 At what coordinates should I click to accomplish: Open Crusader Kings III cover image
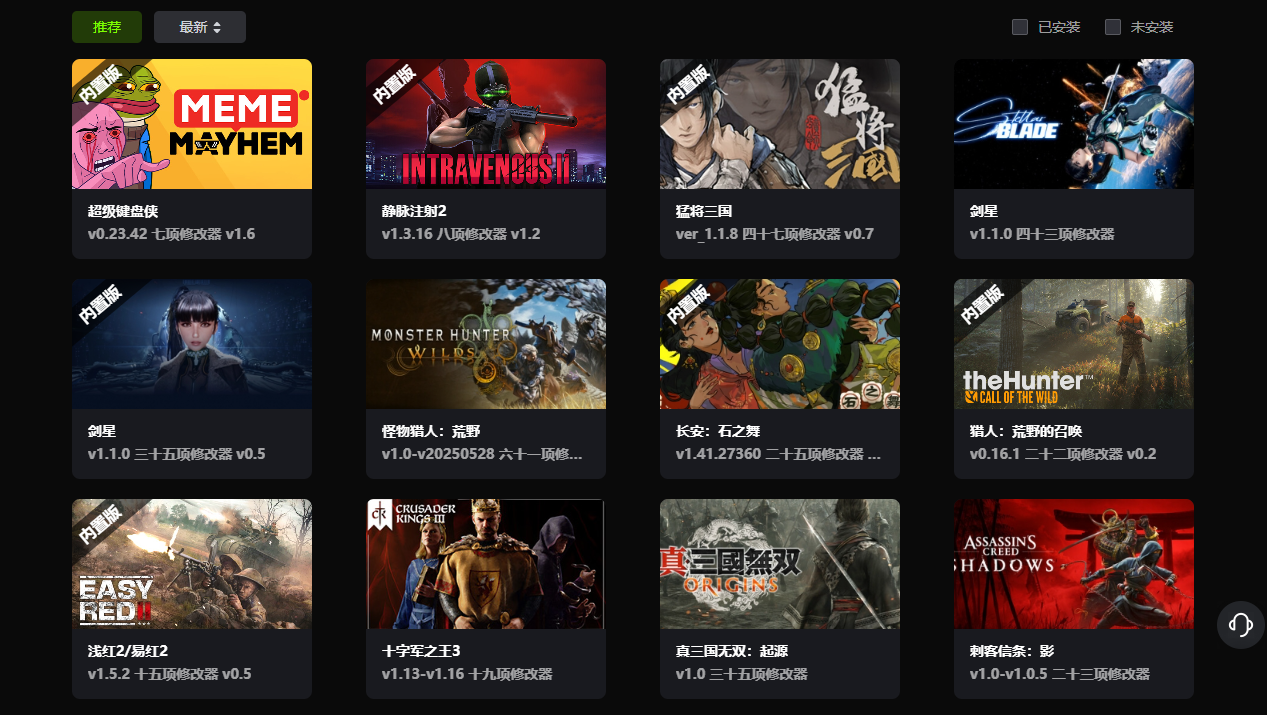[x=486, y=564]
